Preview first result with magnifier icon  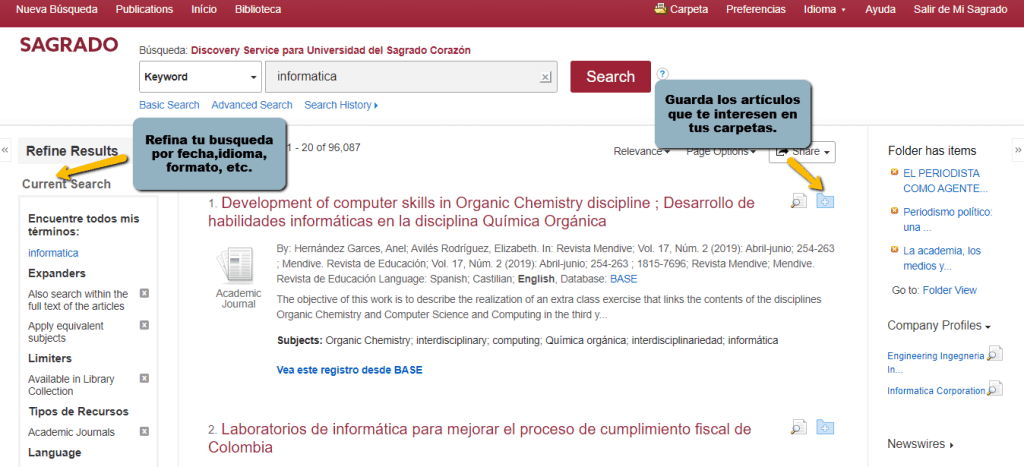(798, 202)
